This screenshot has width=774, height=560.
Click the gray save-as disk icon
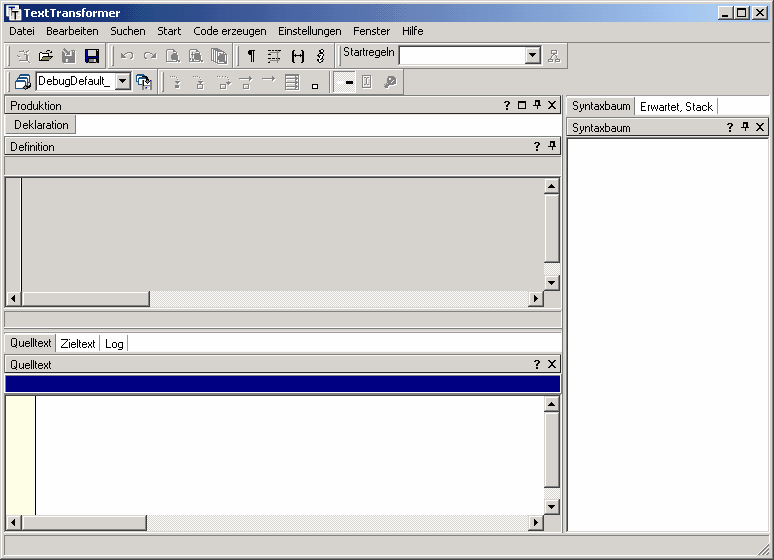pos(69,56)
